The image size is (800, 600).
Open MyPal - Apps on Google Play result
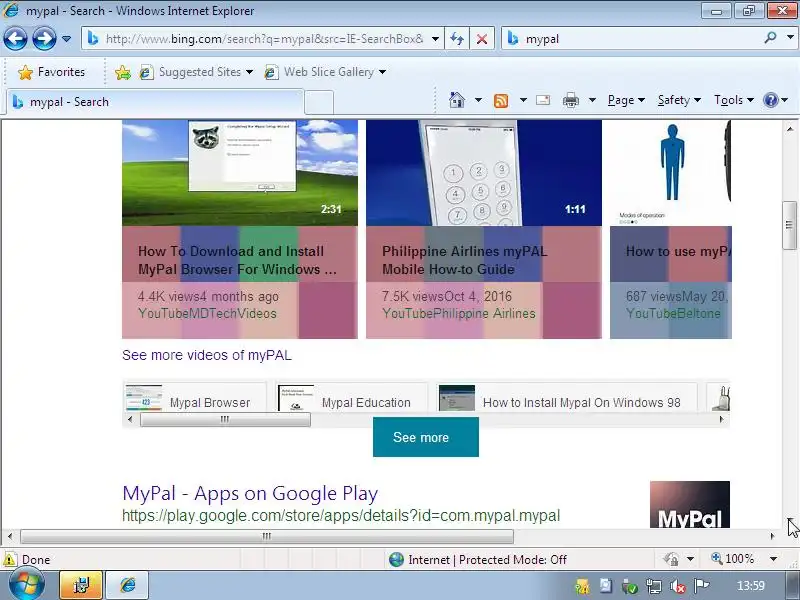tap(250, 493)
